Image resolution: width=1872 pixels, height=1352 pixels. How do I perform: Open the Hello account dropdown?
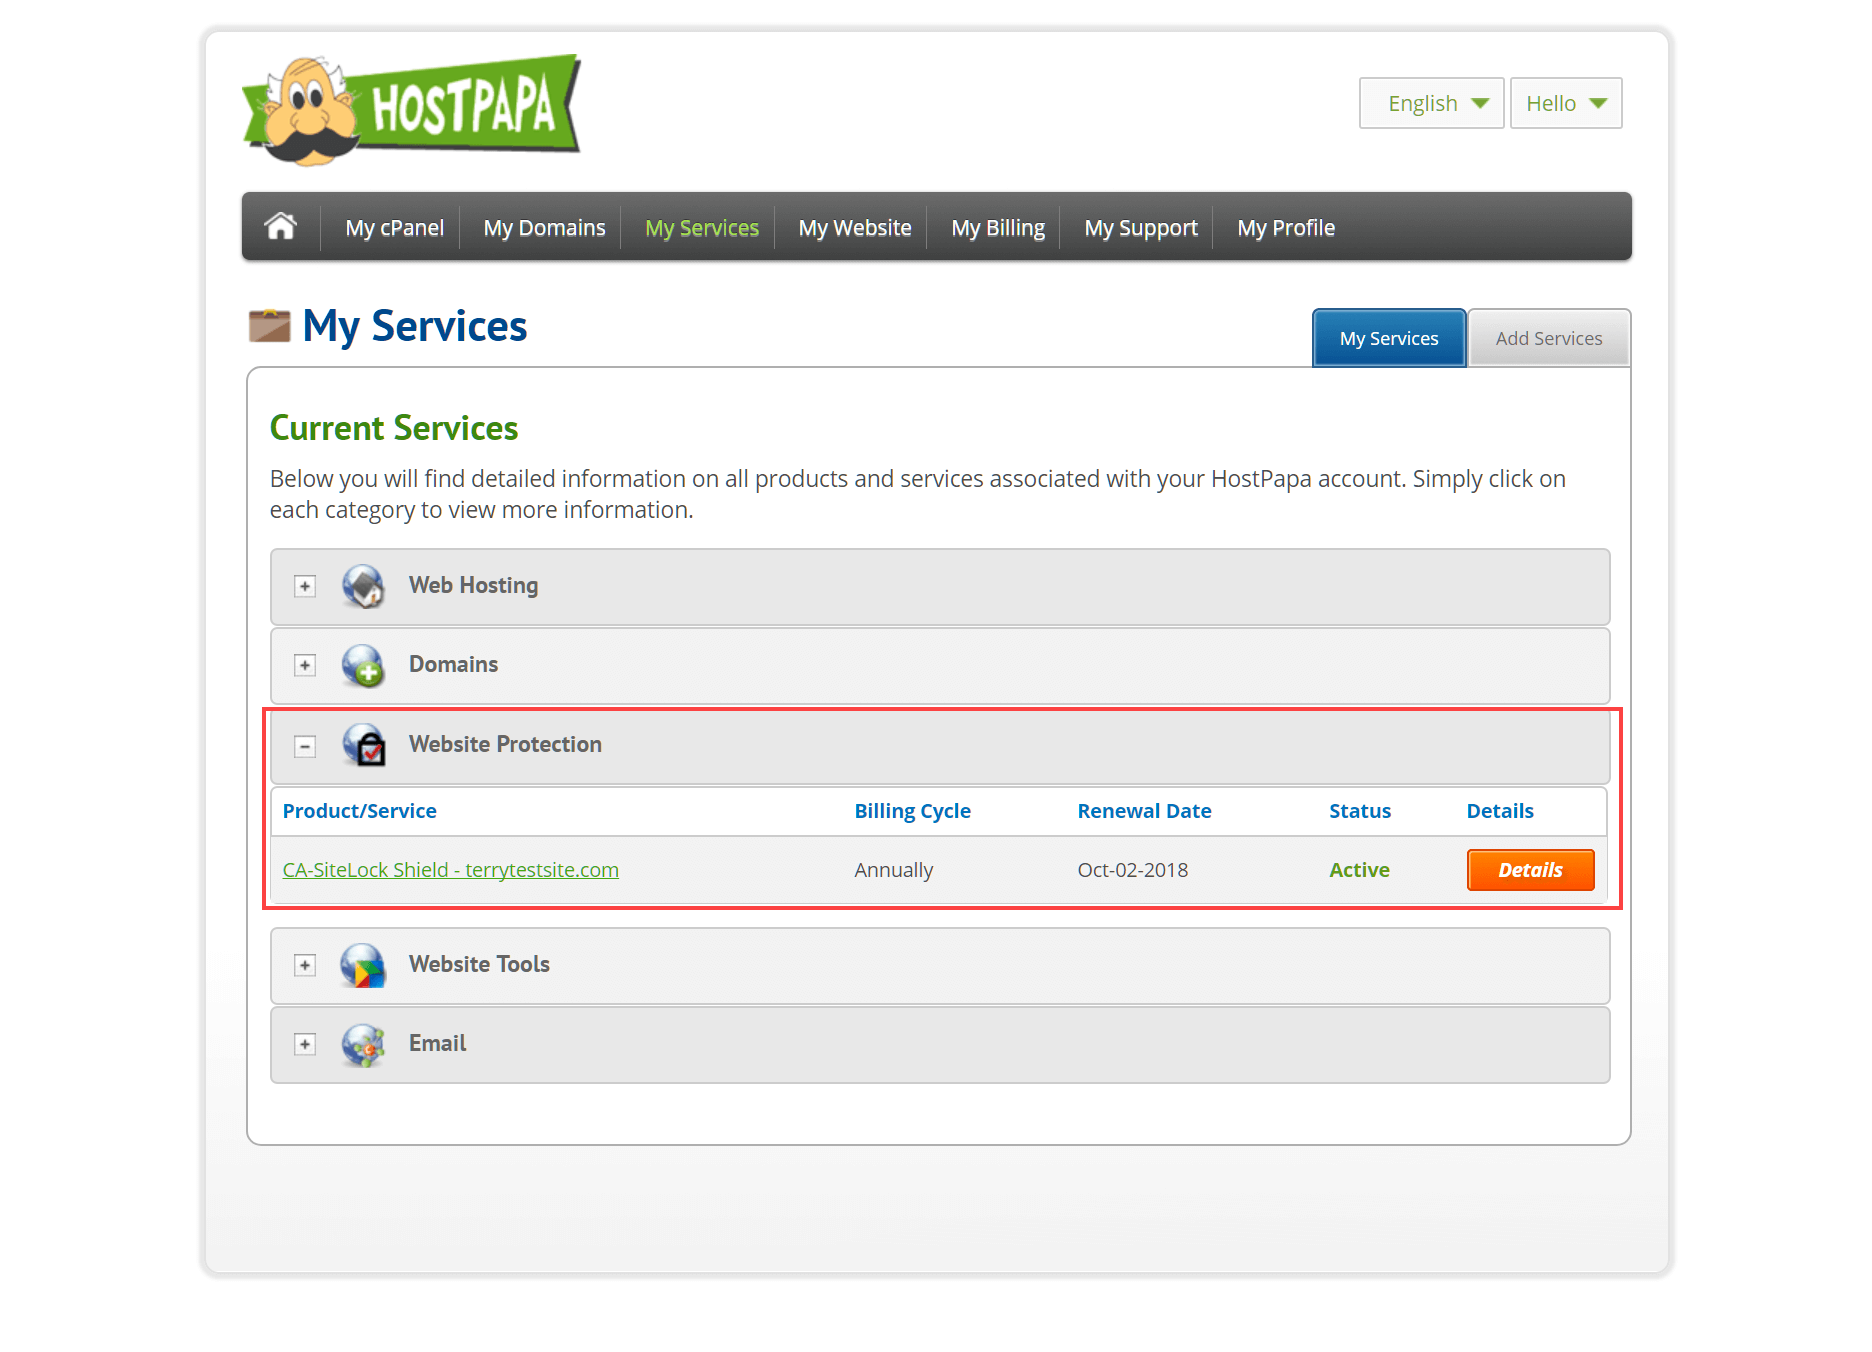point(1566,103)
